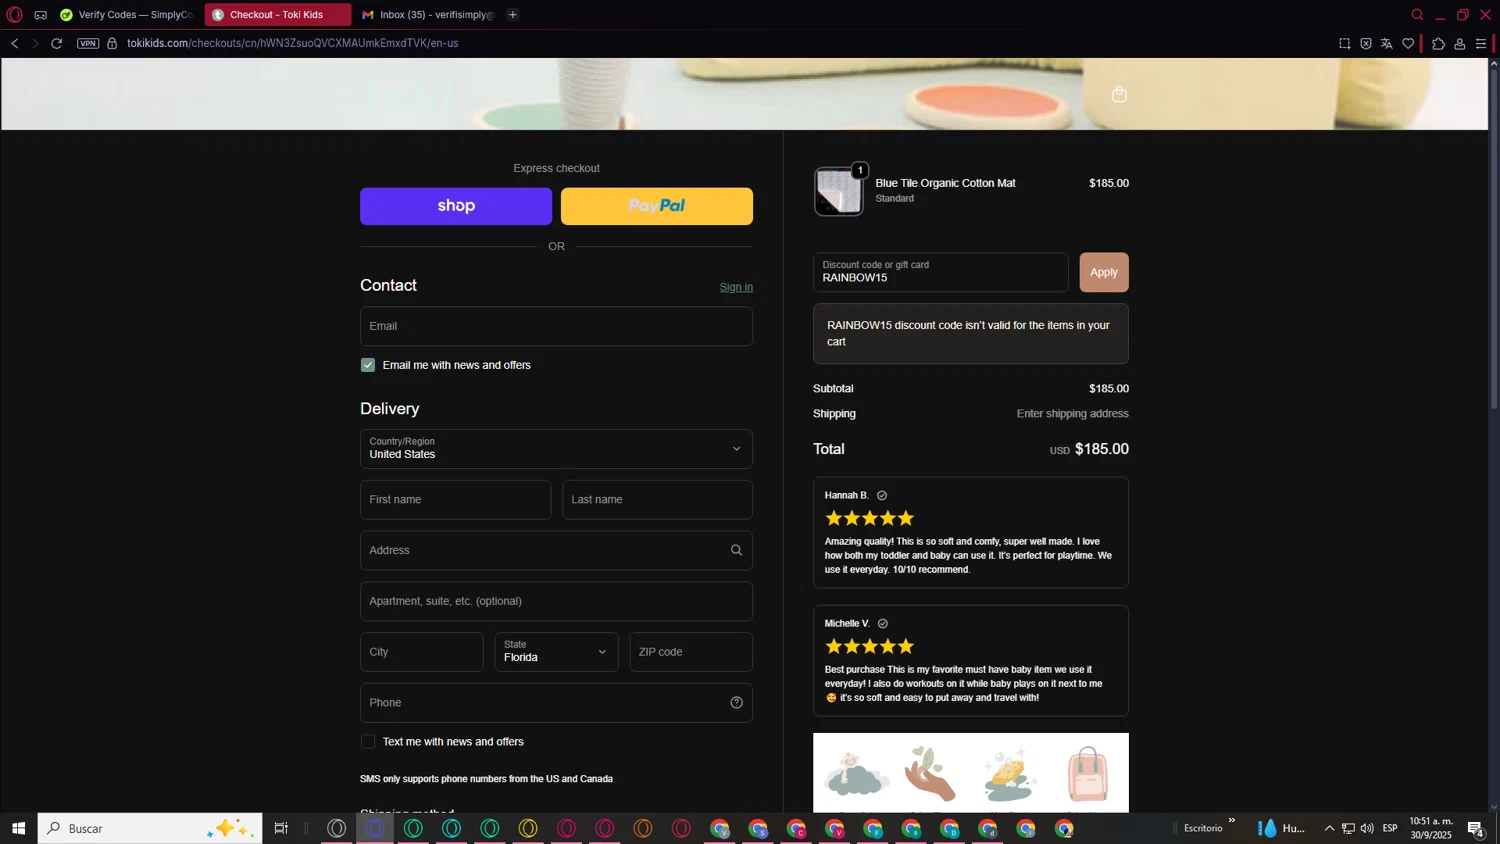Image resolution: width=1500 pixels, height=844 pixels.
Task: Focus discount code field with RAINBOW15
Action: 940,272
